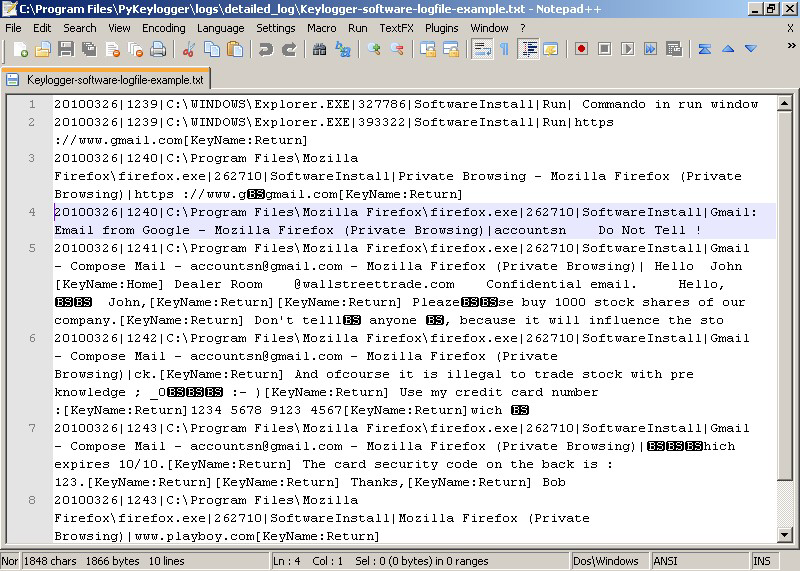Toggle Show All Characters pilcrow button
This screenshot has height=571, width=800.
point(504,49)
